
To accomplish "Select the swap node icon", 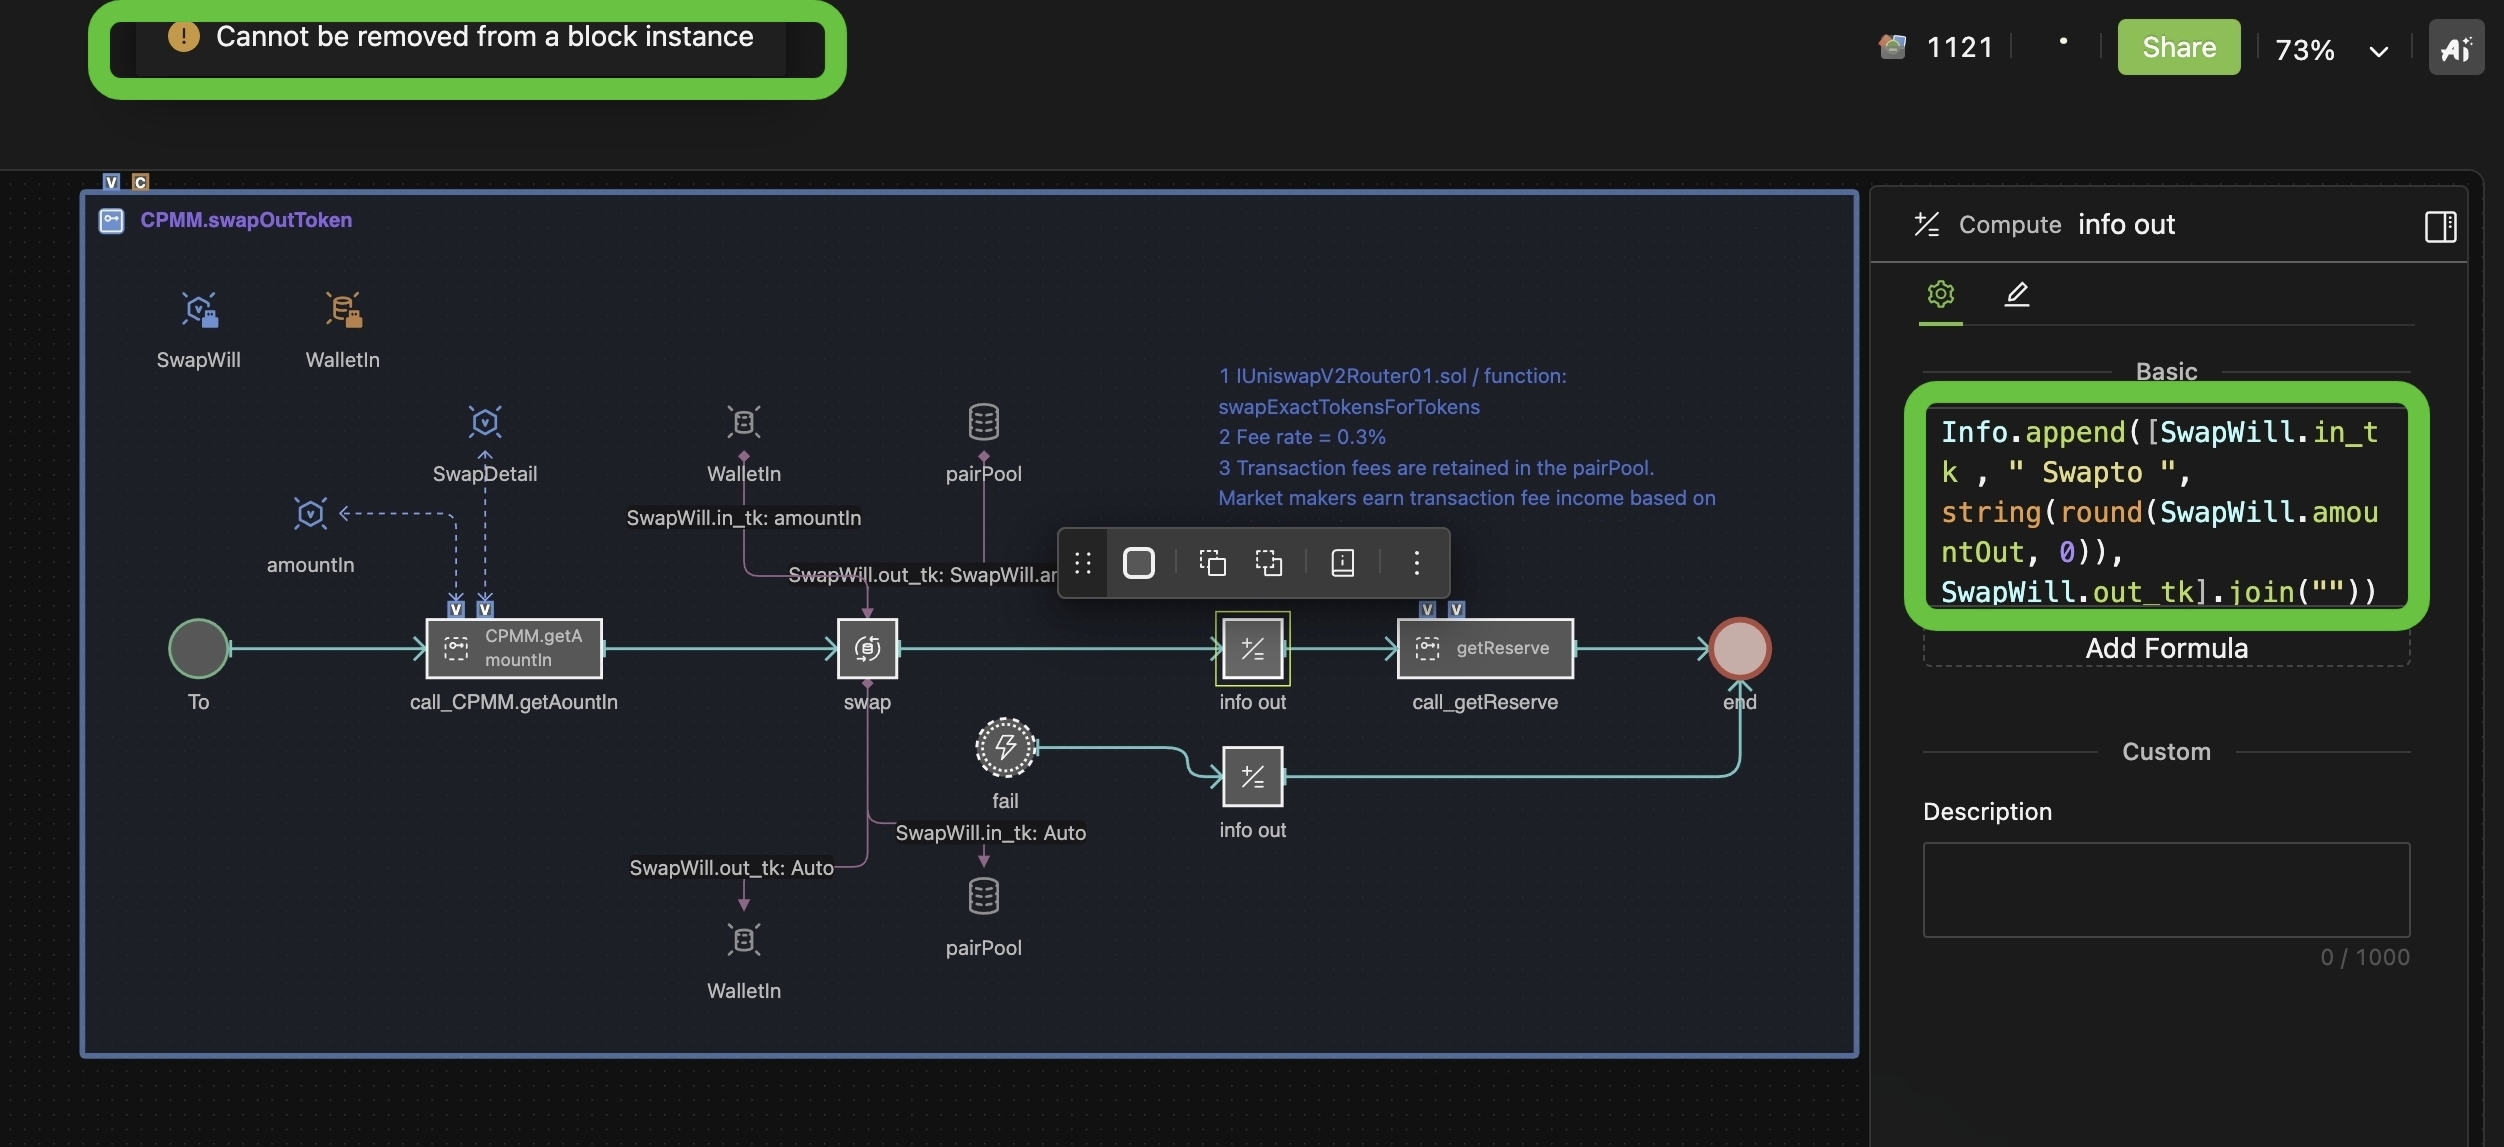I will 867,648.
